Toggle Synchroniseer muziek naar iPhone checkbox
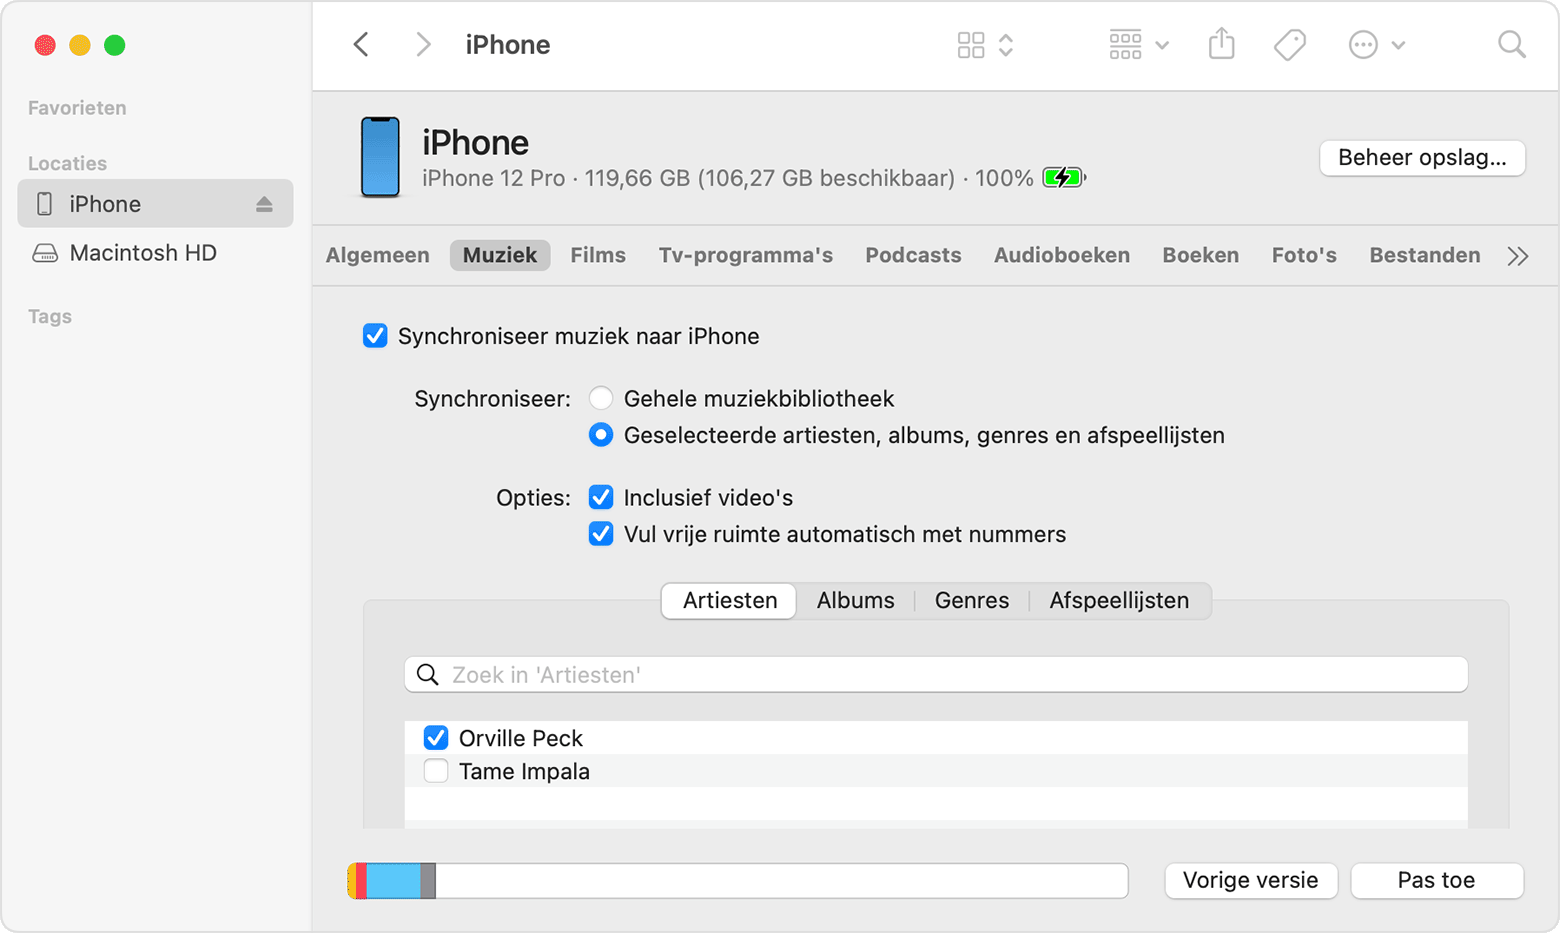Image resolution: width=1560 pixels, height=934 pixels. (x=375, y=336)
